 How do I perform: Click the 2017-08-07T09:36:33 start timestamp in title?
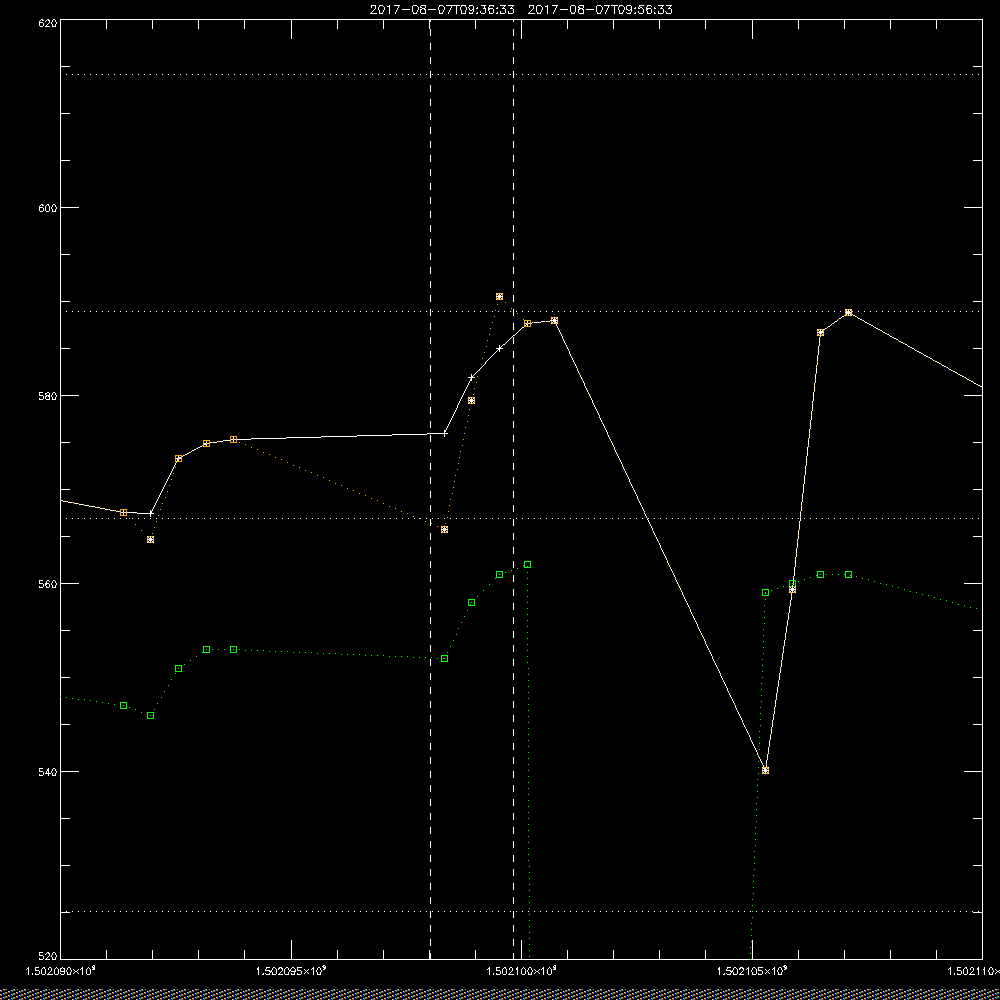pyautogui.click(x=442, y=10)
